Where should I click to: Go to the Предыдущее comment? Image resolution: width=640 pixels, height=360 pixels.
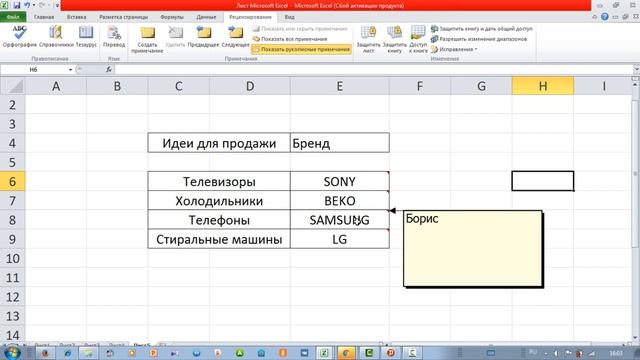tap(203, 36)
